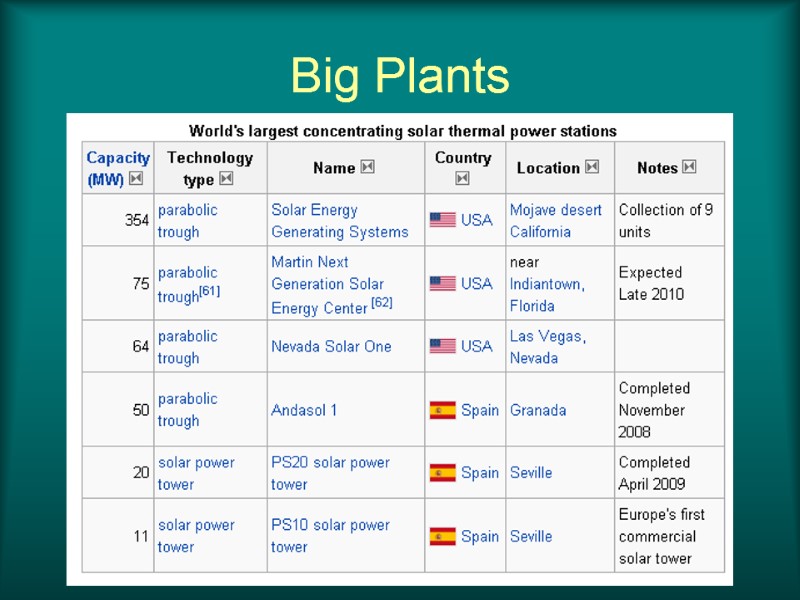The image size is (800, 600).
Task: Open the parabolic trough link in 354 MW row
Action: [x=187, y=220]
